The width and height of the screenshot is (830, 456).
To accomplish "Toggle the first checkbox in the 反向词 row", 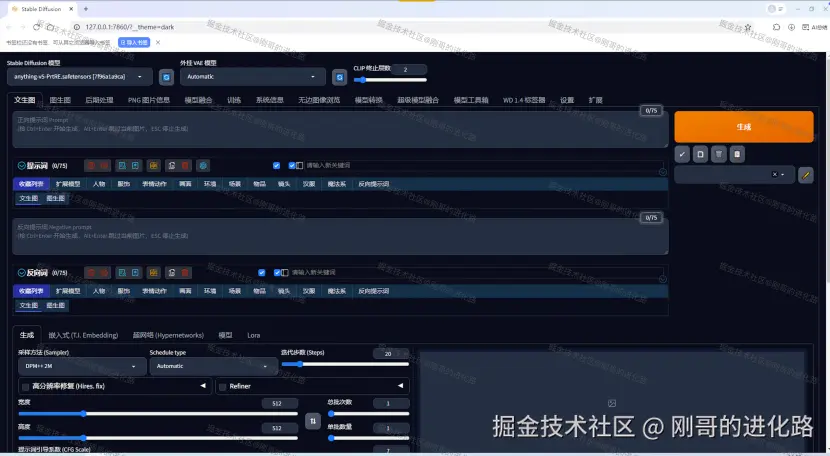I will click(x=261, y=273).
